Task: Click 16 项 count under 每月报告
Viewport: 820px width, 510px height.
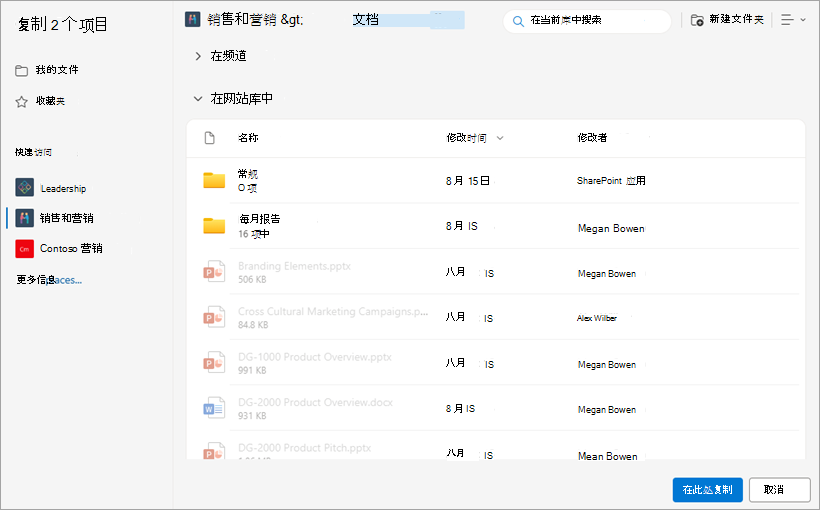Action: [254, 234]
